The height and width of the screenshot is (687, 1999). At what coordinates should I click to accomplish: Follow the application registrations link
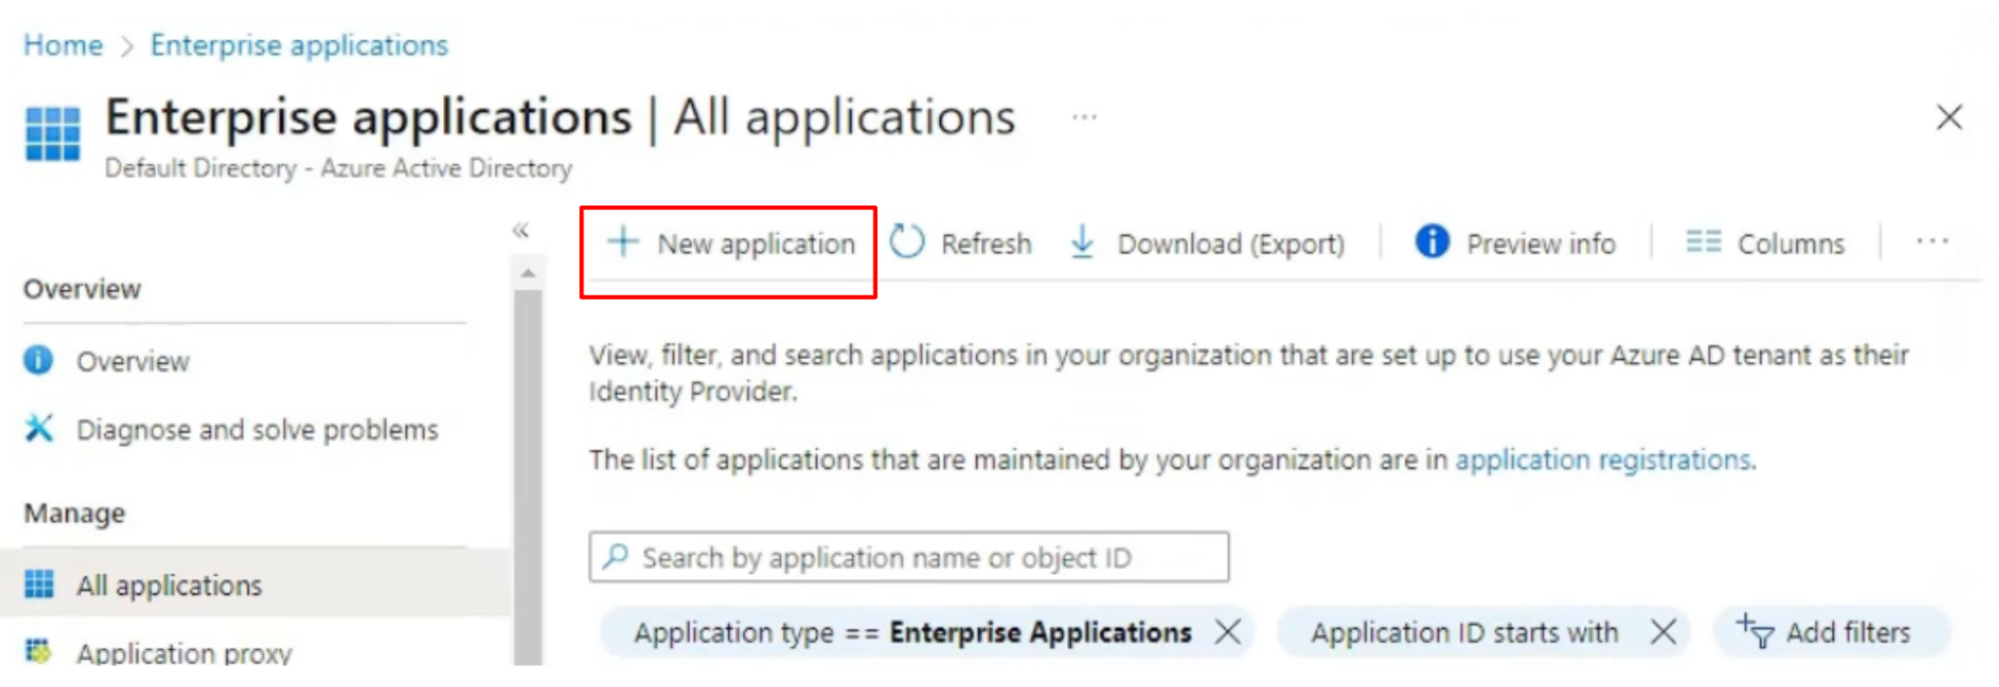(1603, 460)
